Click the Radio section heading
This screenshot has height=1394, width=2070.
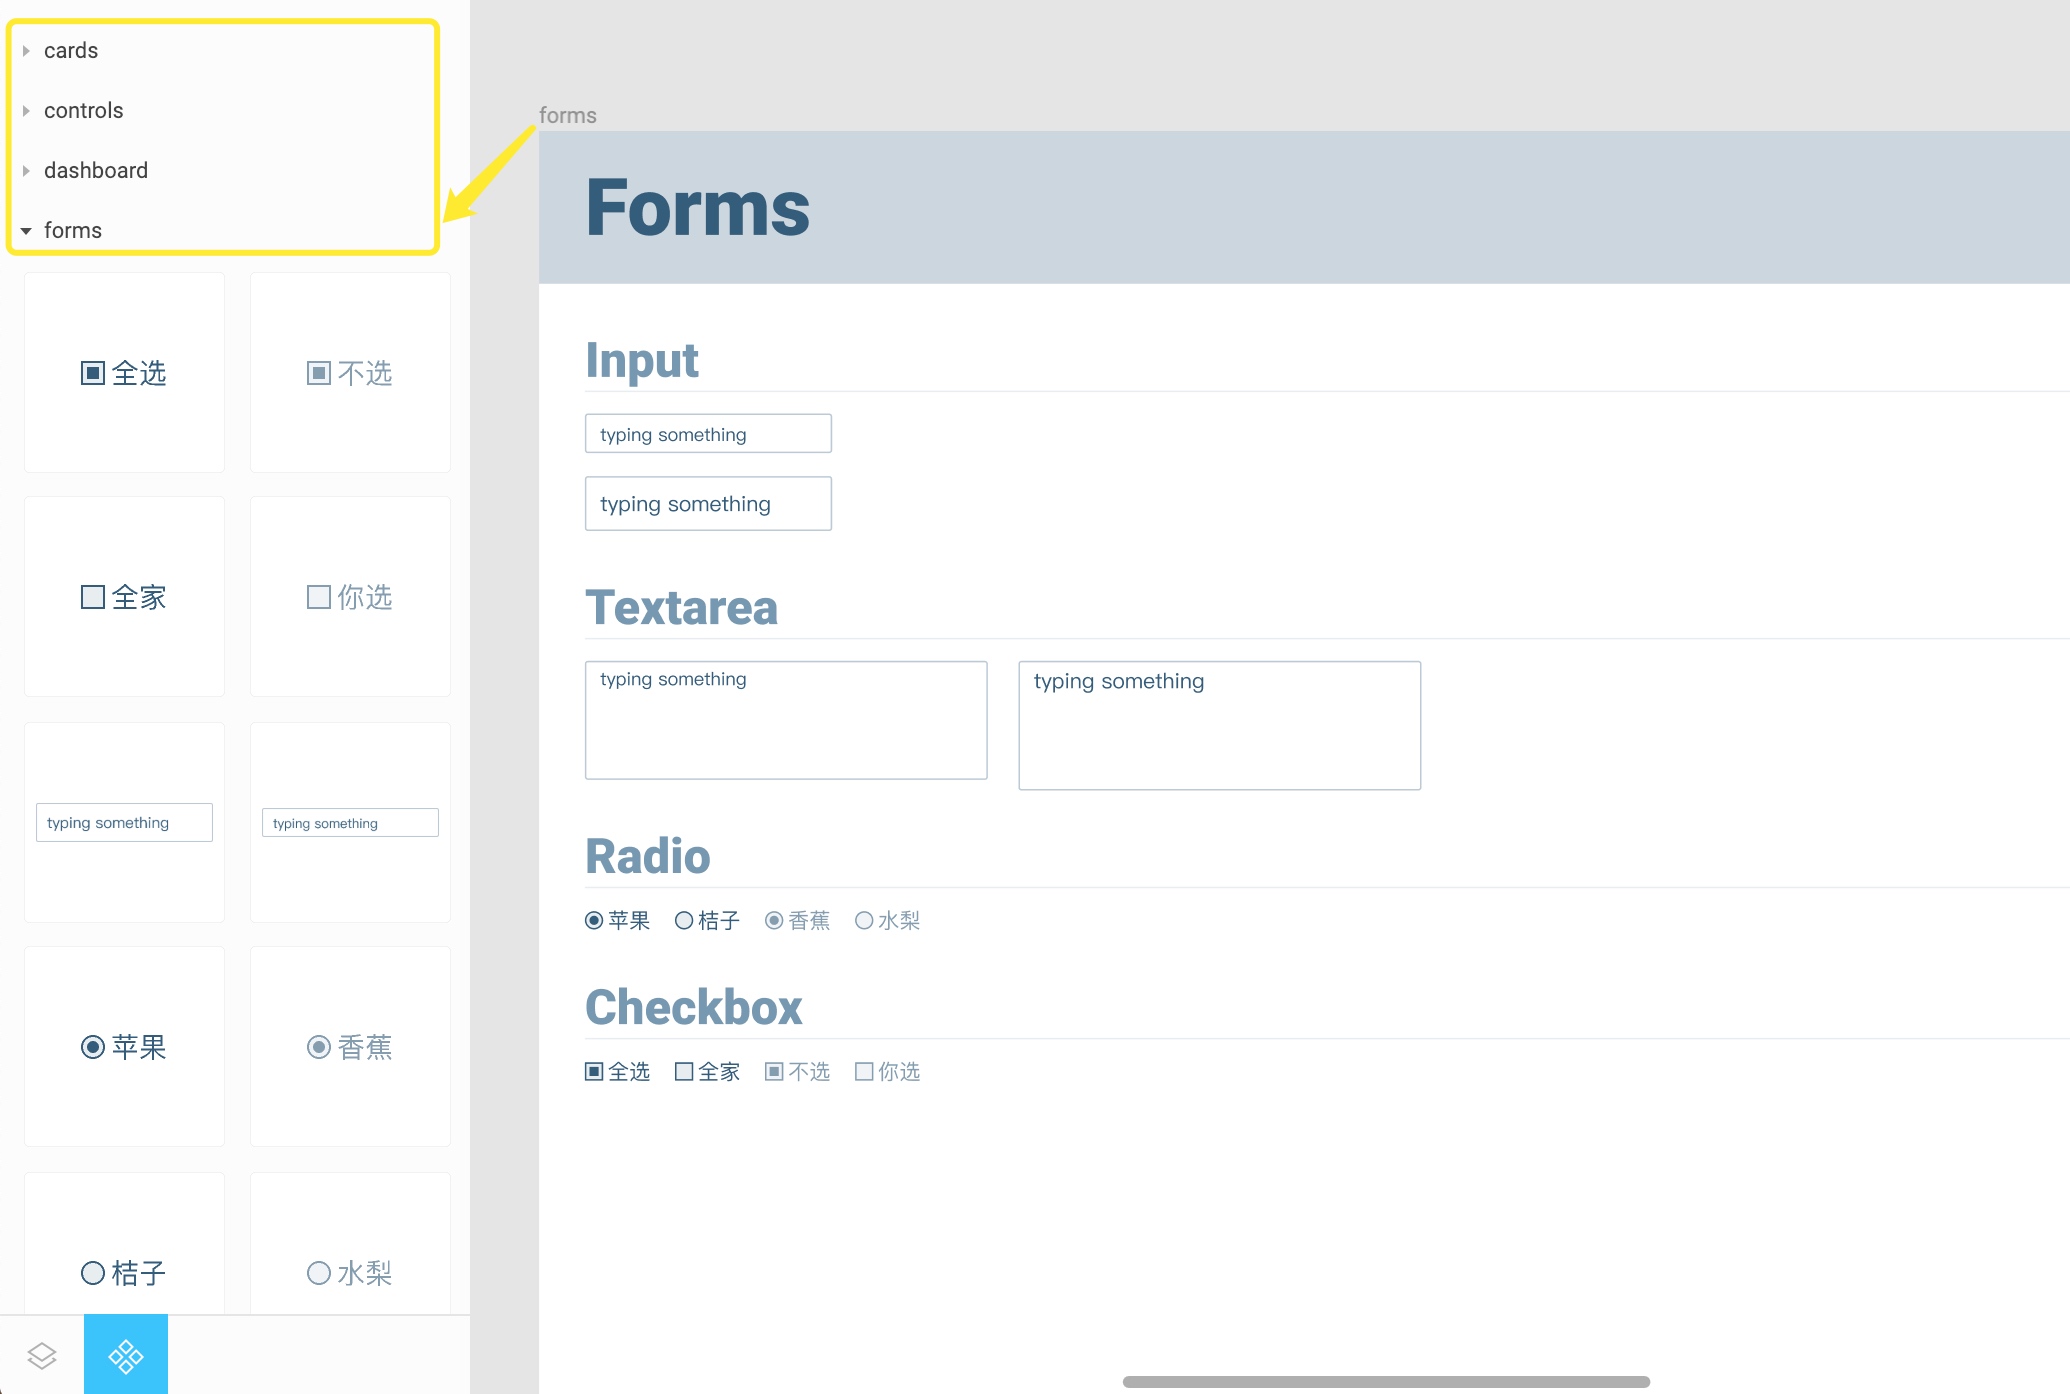pyautogui.click(x=648, y=857)
